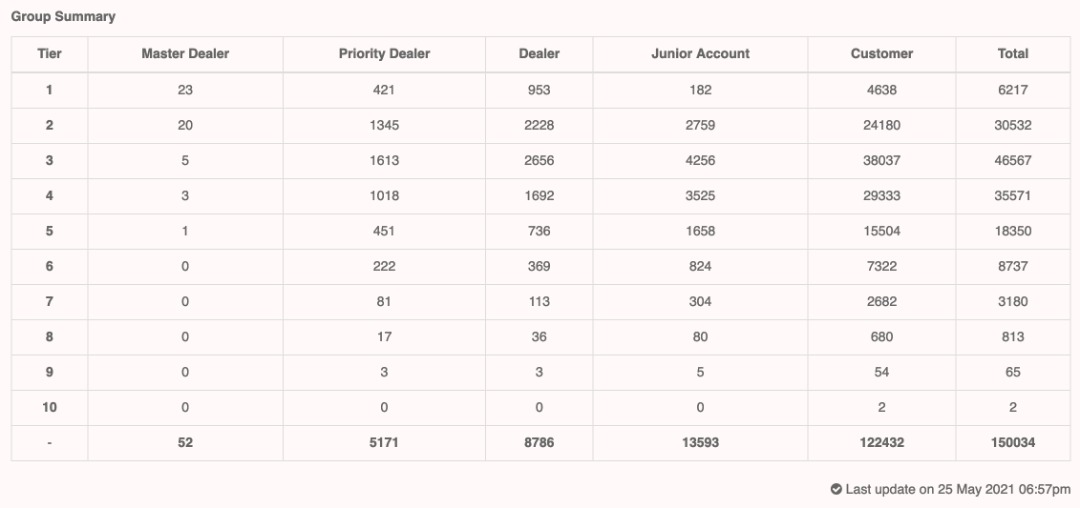This screenshot has width=1080, height=508.
Task: Click the Customer column header
Action: point(882,54)
